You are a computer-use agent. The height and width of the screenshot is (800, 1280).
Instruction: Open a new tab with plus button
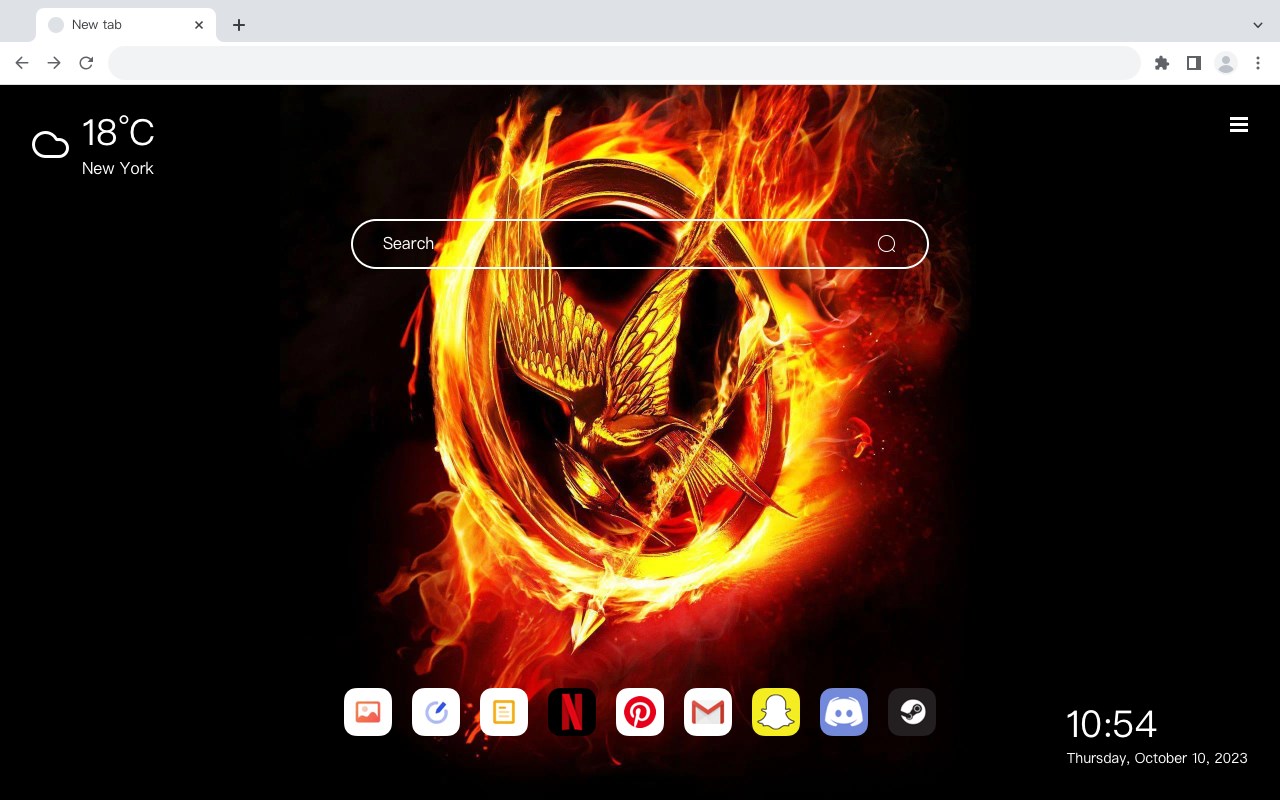239,25
